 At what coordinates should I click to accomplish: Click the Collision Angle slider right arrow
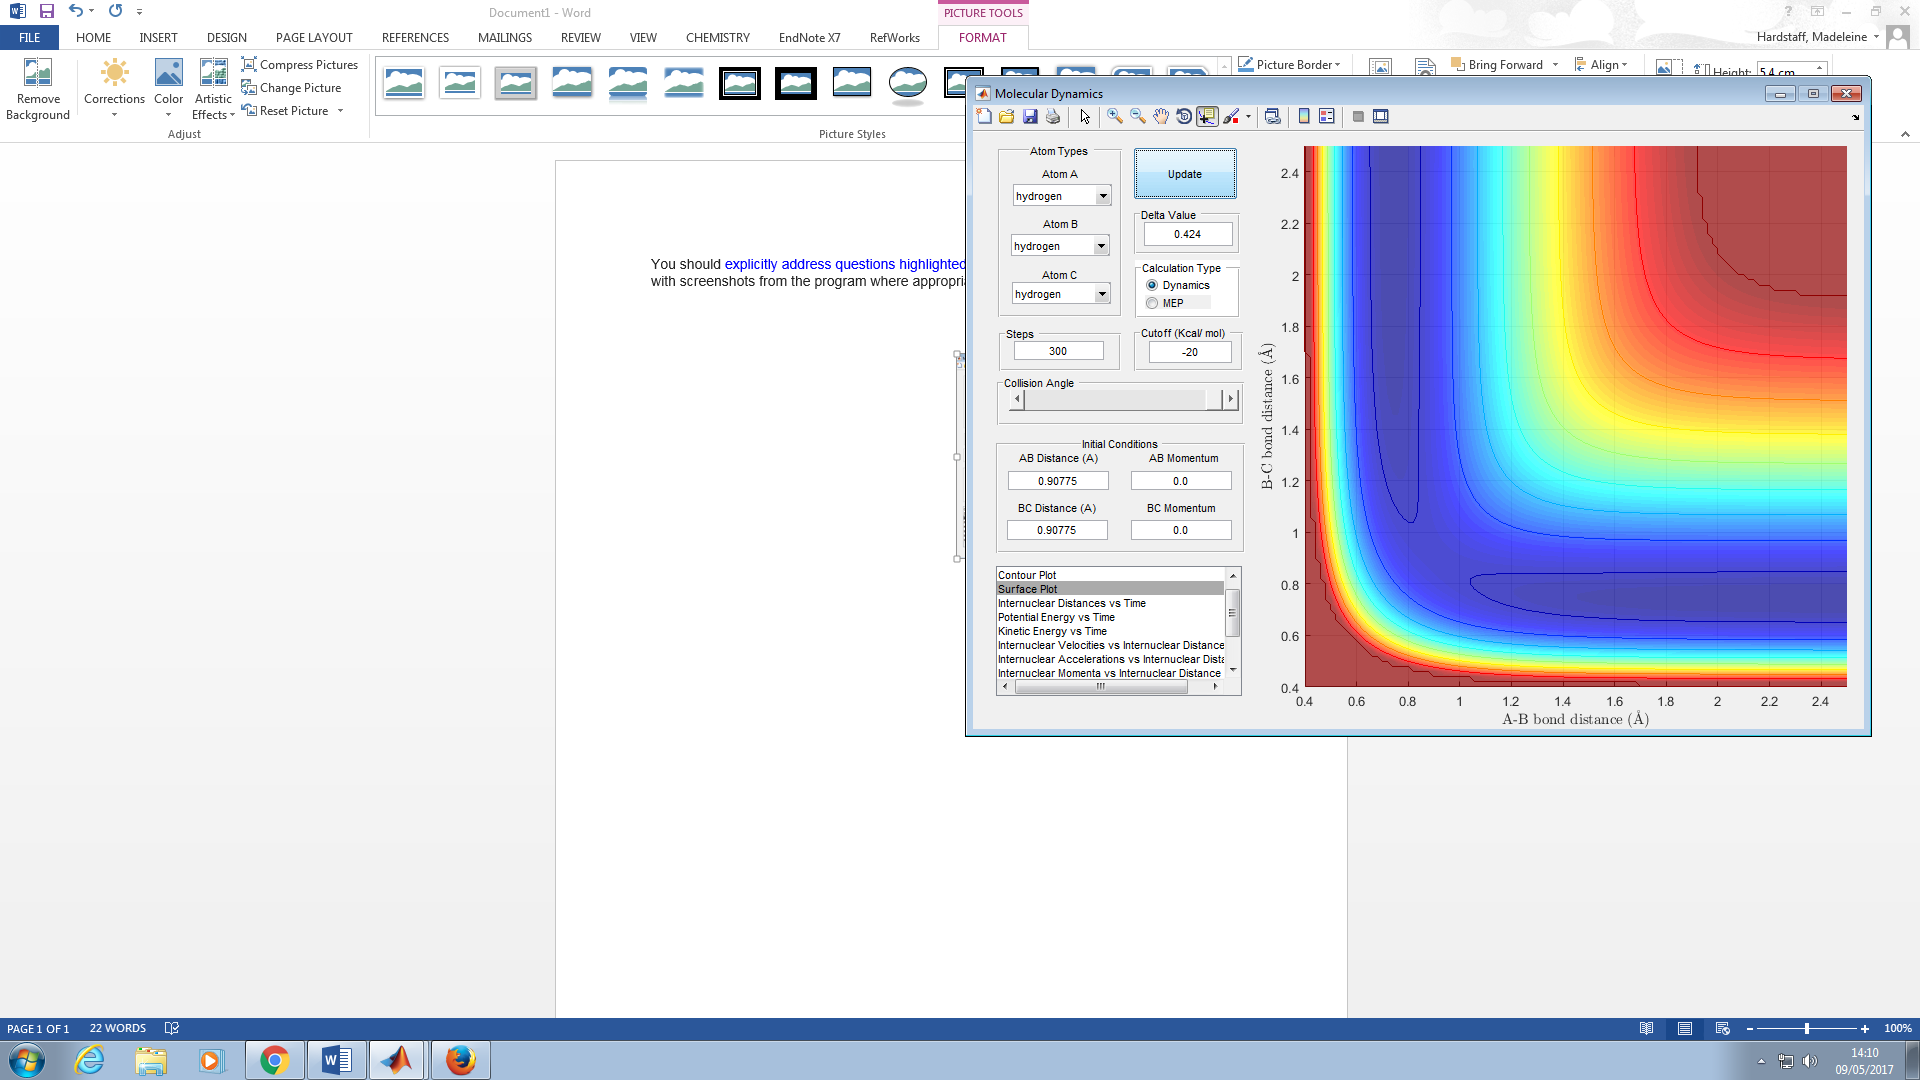click(x=1230, y=399)
